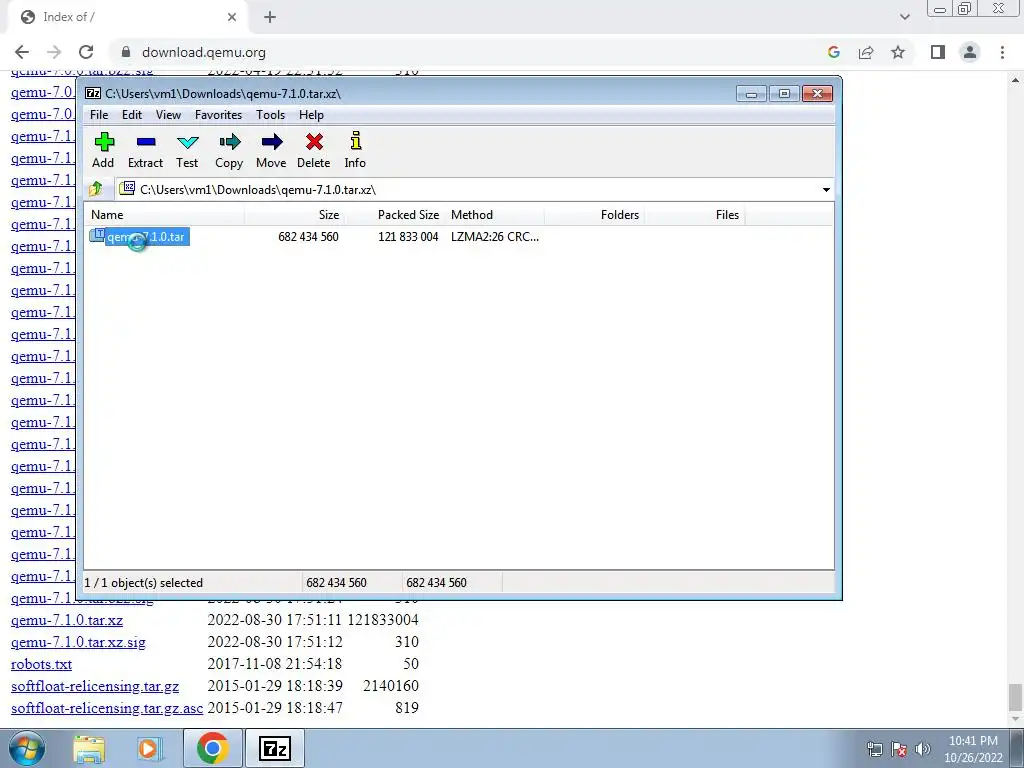Open the Chrome three-dot menu
The width and height of the screenshot is (1024, 768).
1002,52
